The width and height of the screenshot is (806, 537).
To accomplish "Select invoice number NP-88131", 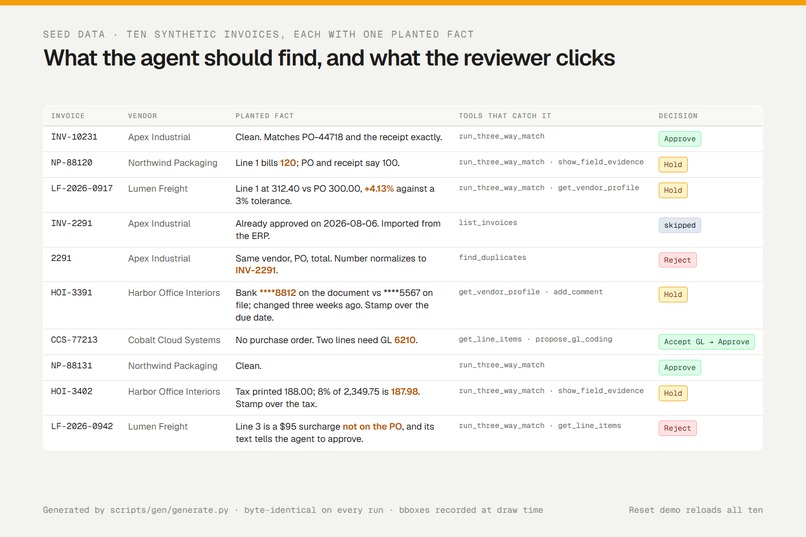I will (x=71, y=365).
